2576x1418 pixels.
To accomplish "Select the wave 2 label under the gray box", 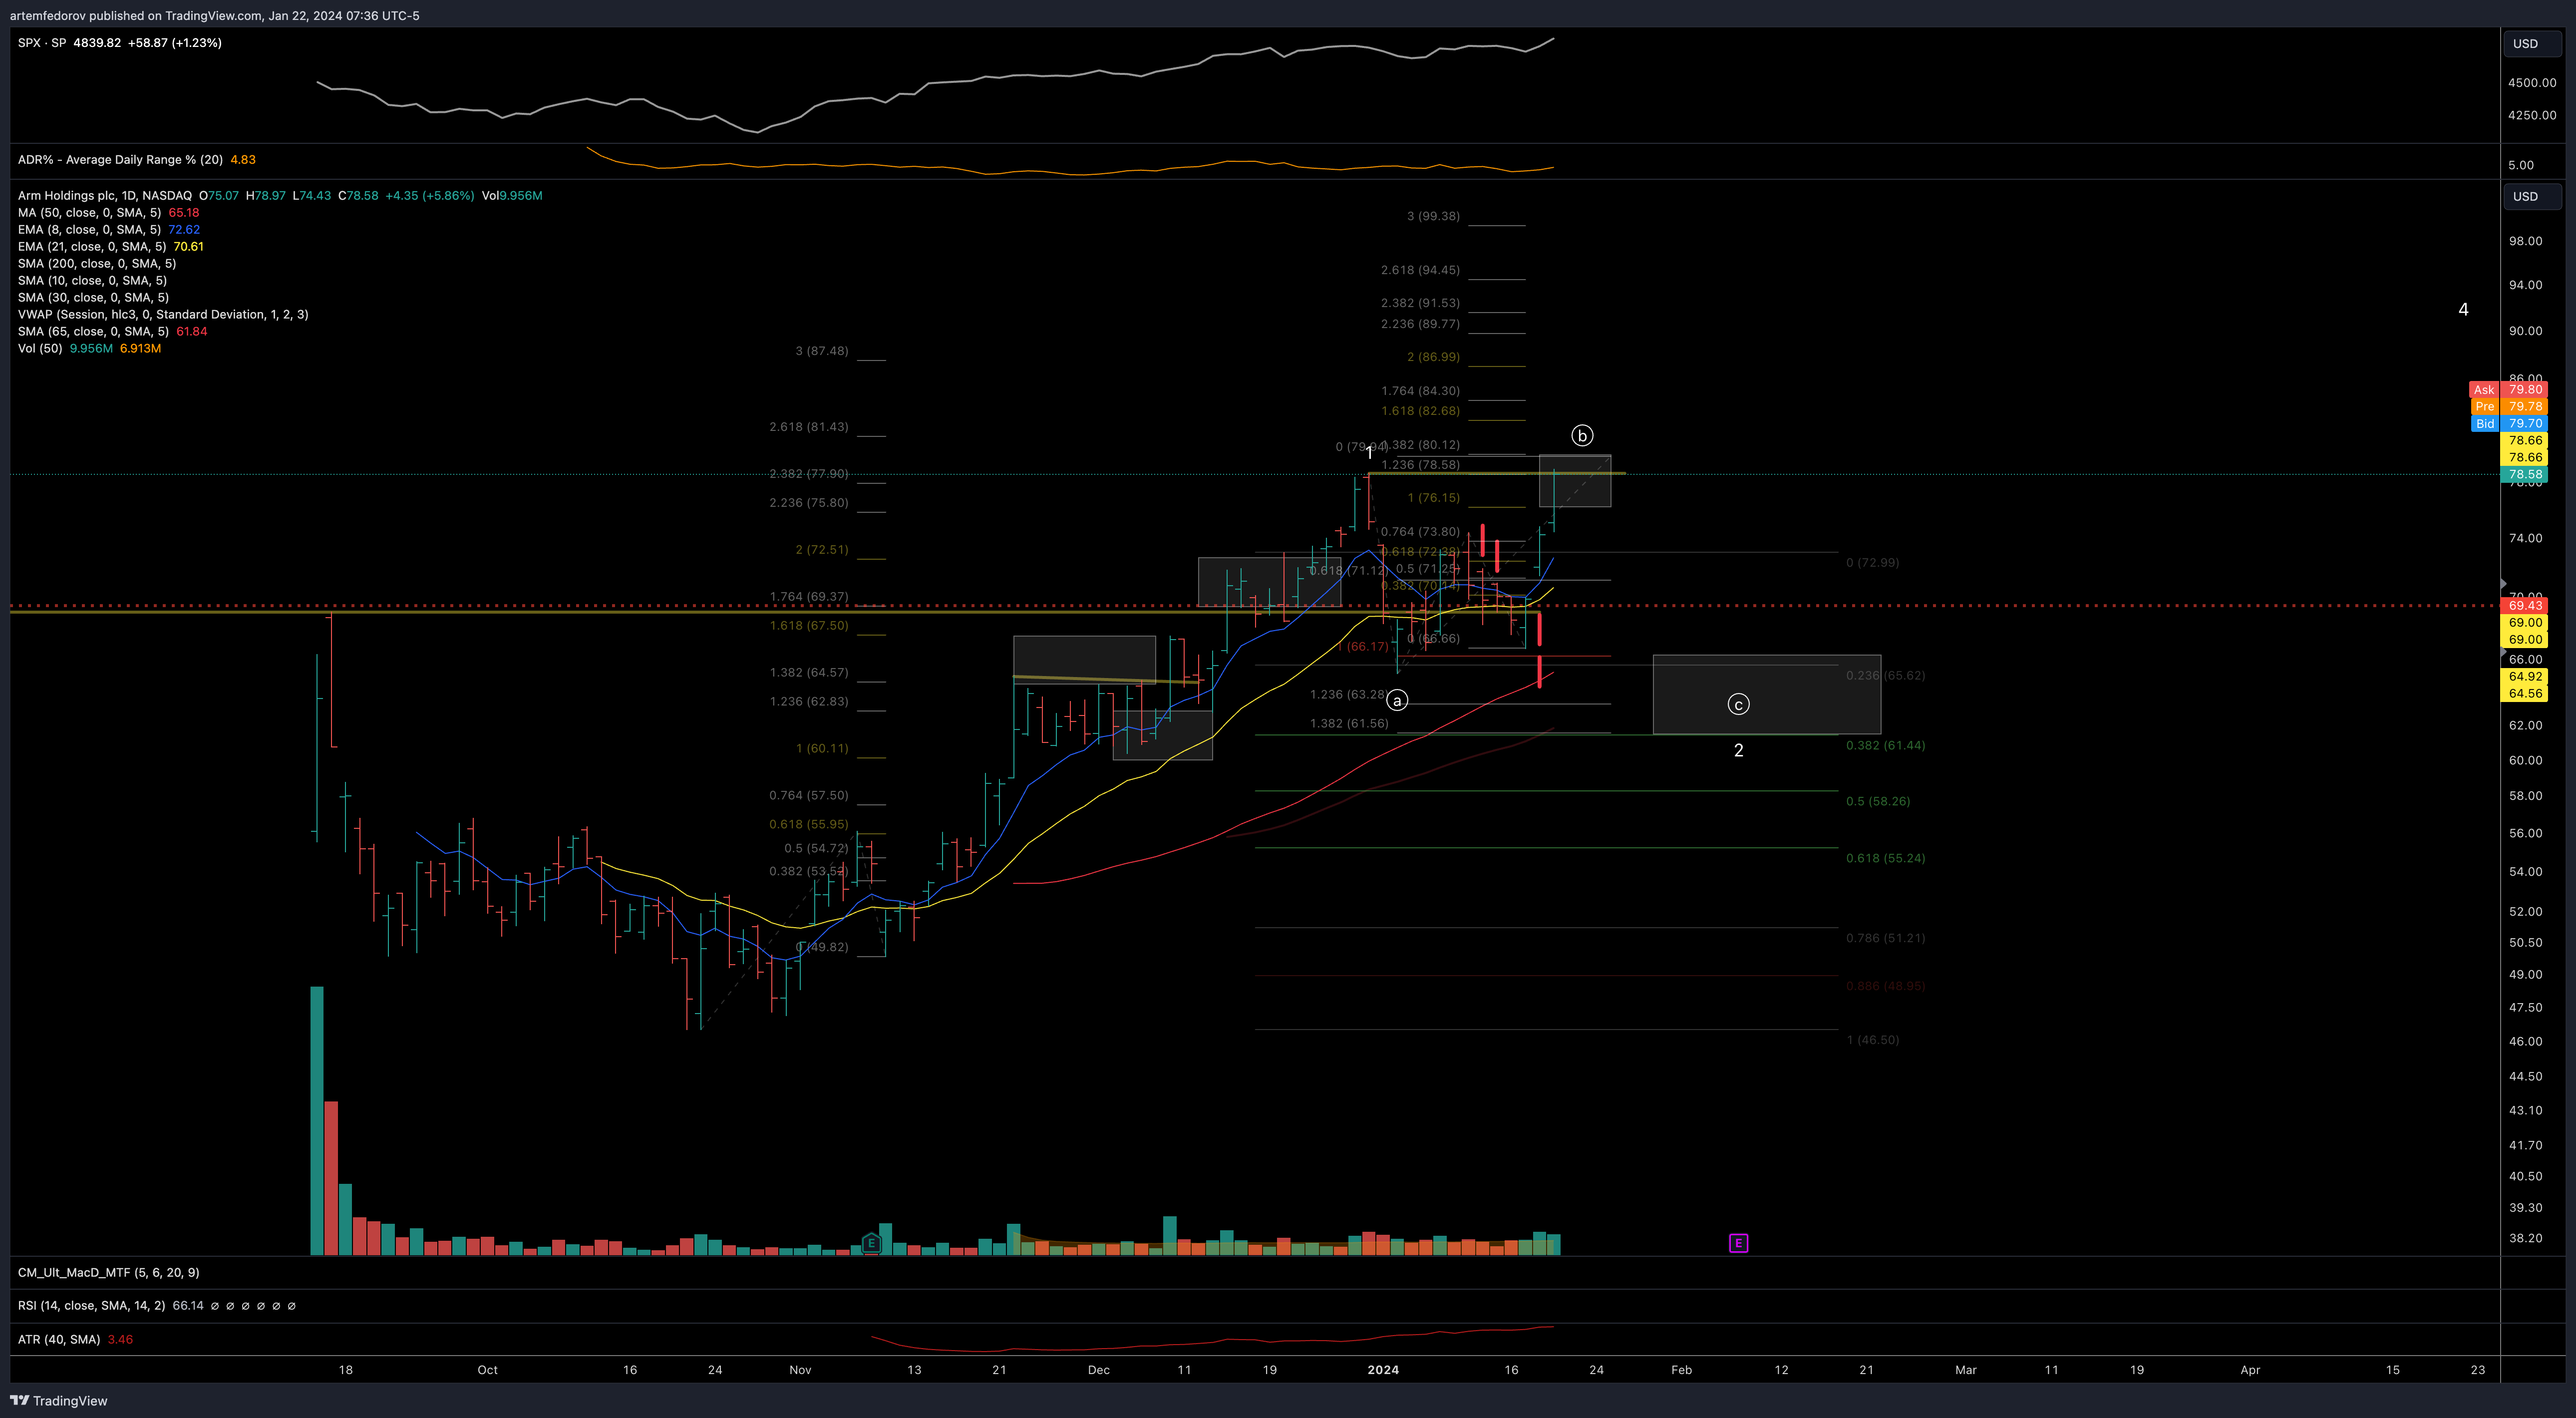I will point(1738,750).
